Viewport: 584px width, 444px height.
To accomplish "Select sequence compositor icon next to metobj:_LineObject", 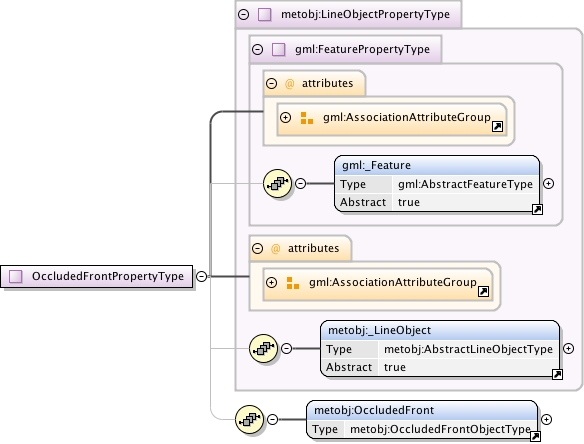I will tap(263, 348).
